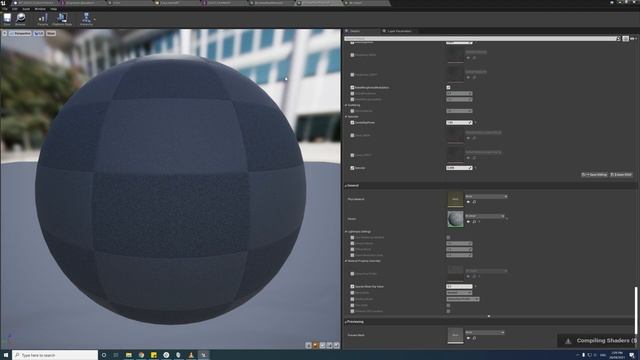Switch to the Details tab
The width and height of the screenshot is (640, 360).
pyautogui.click(x=355, y=31)
